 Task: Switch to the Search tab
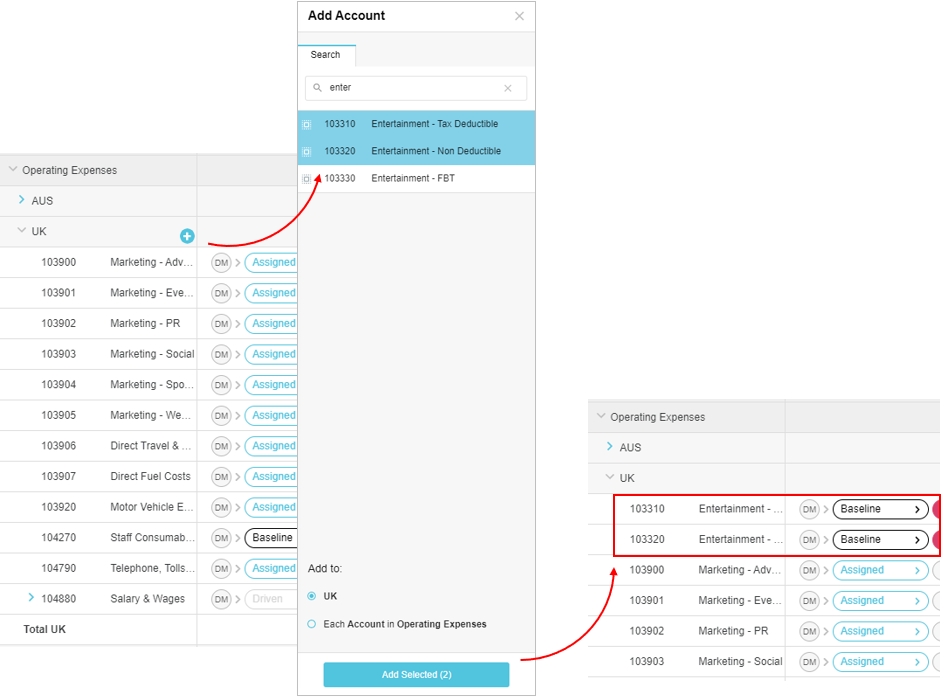(325, 55)
